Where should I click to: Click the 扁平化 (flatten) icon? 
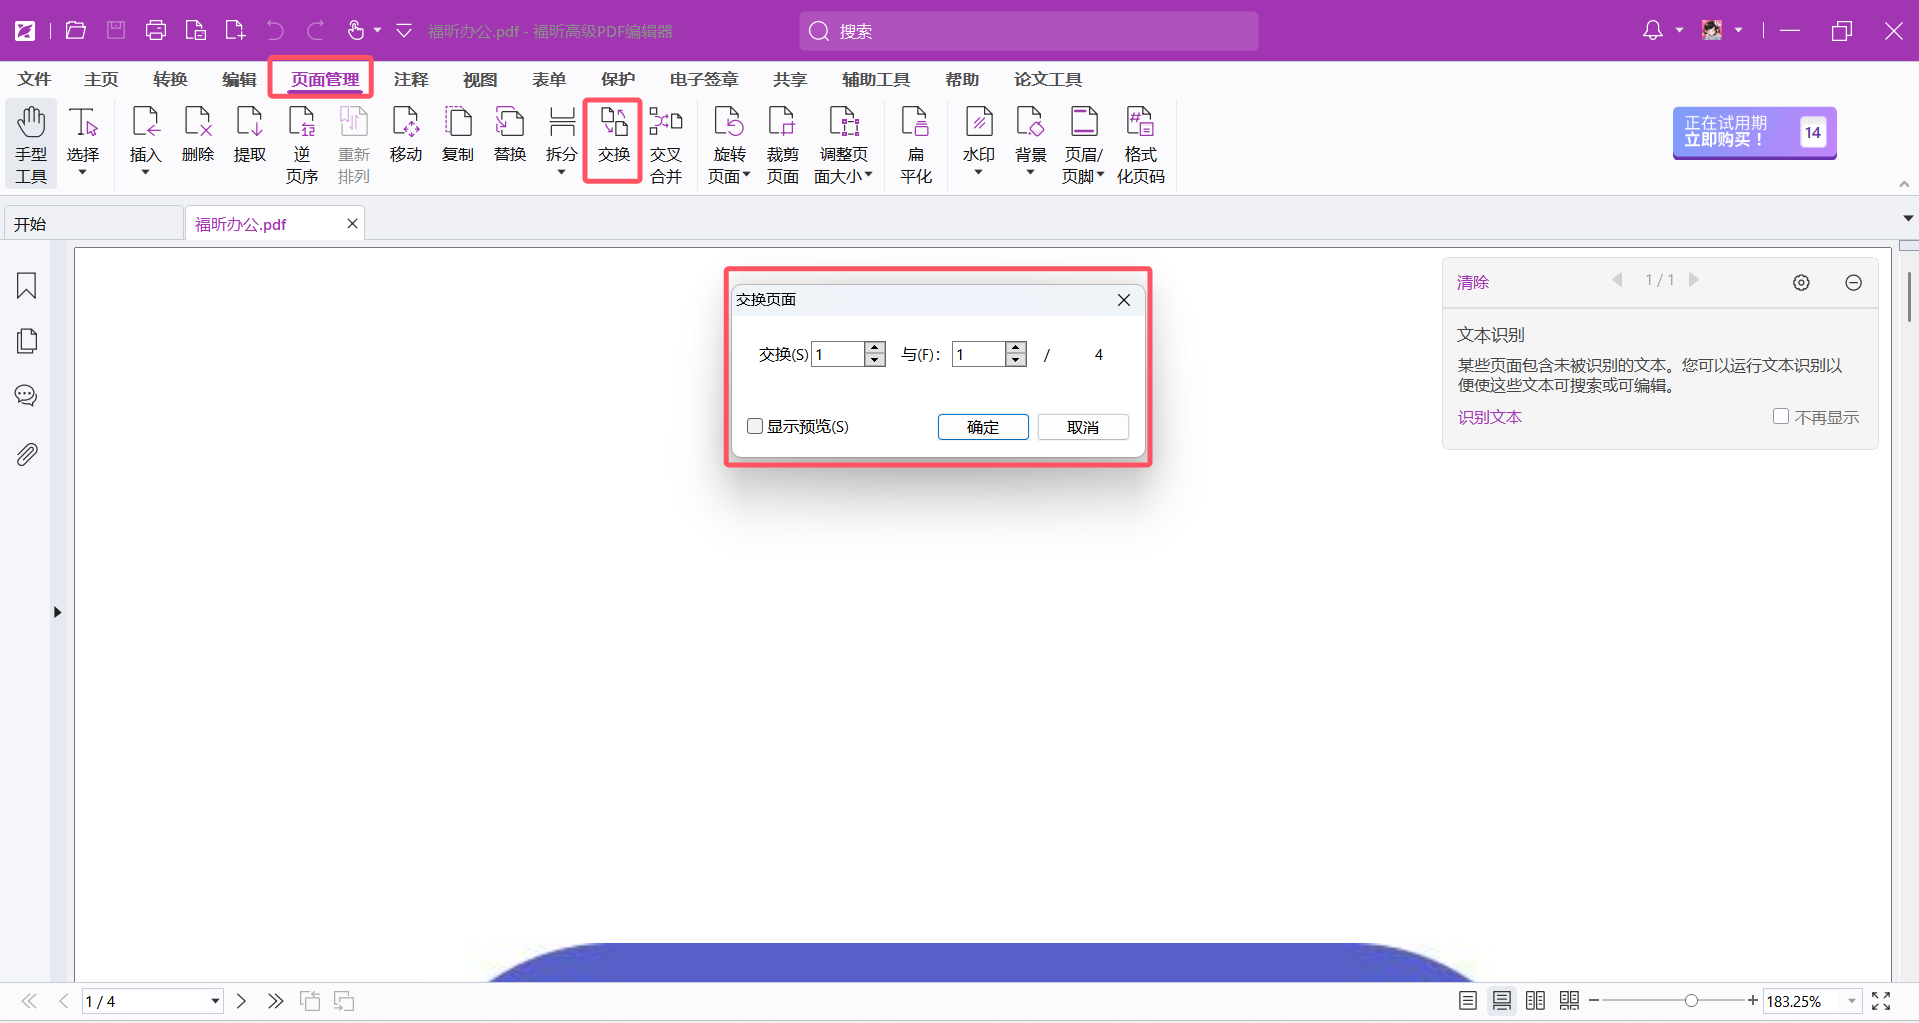pyautogui.click(x=915, y=144)
